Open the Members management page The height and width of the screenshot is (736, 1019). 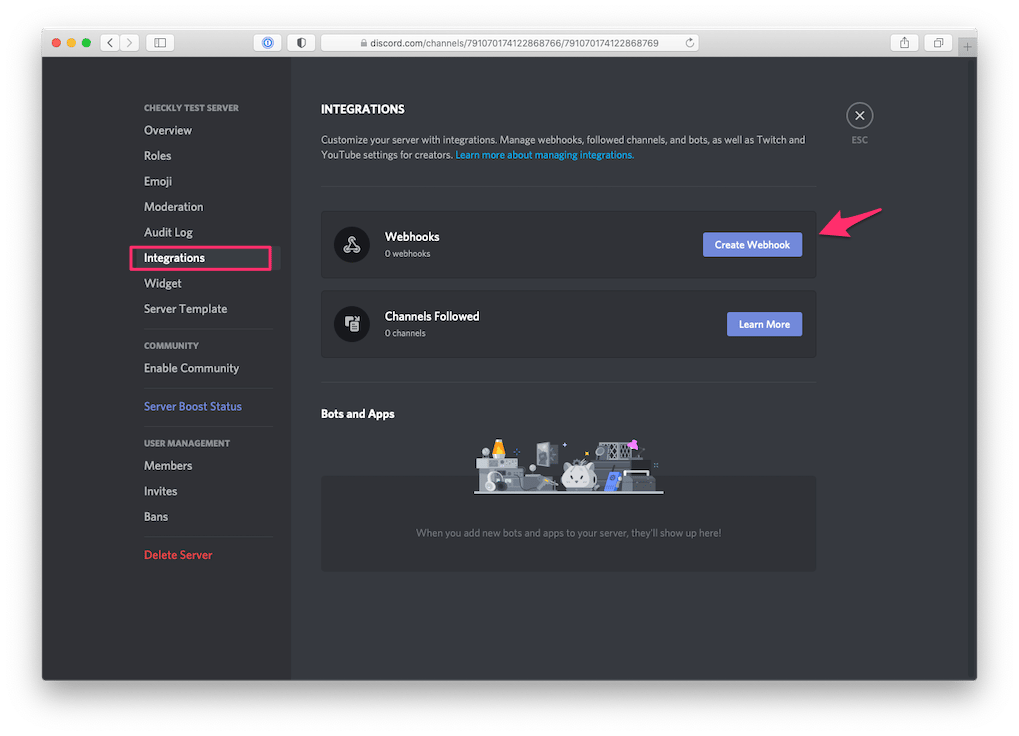click(x=168, y=466)
